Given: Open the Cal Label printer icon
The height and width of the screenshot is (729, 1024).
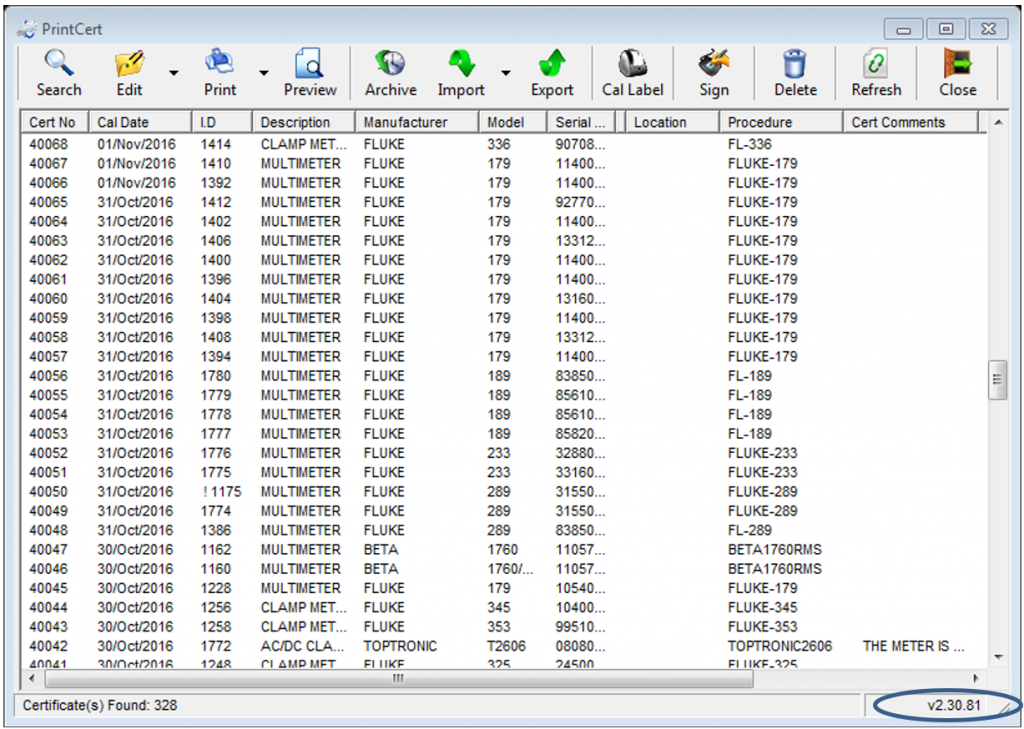Looking at the screenshot, I should [x=632, y=65].
